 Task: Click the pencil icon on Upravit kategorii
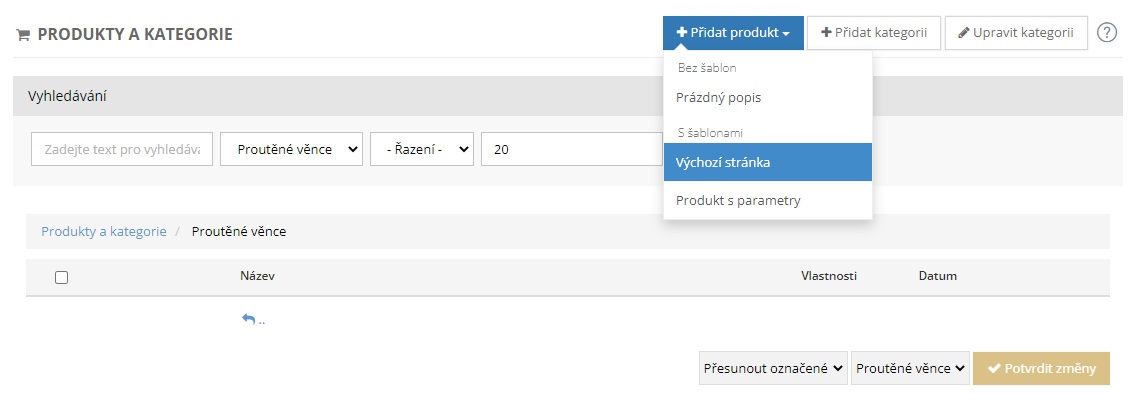(963, 33)
